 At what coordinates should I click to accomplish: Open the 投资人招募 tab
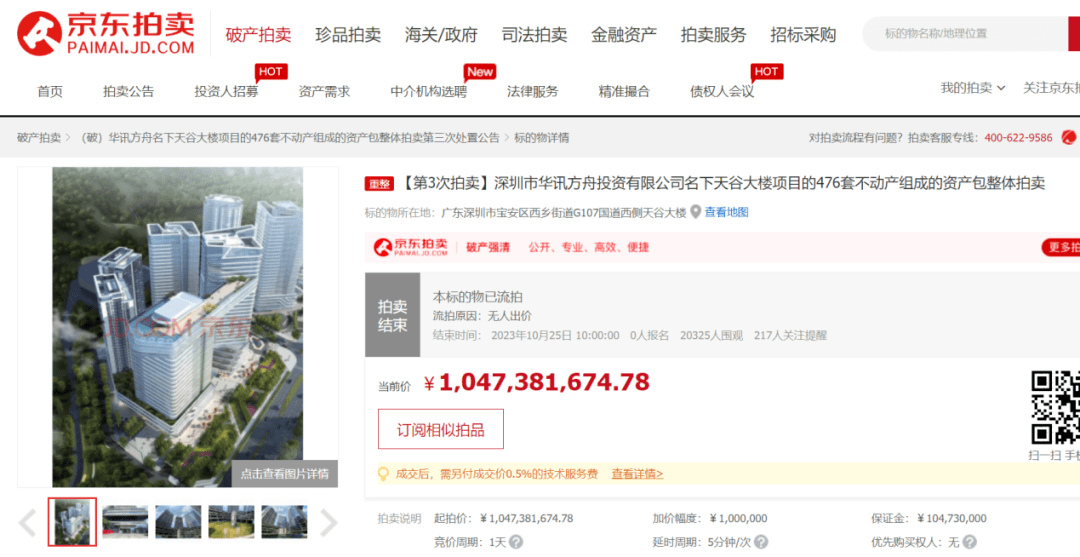point(227,91)
